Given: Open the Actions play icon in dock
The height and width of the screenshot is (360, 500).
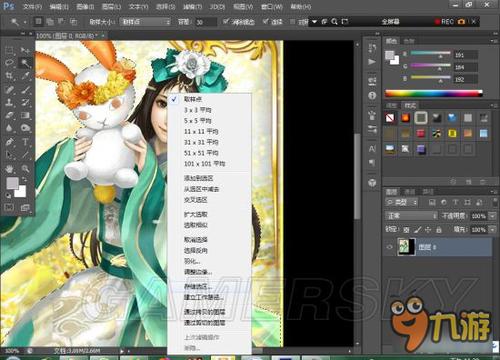Looking at the screenshot, I should (372, 62).
